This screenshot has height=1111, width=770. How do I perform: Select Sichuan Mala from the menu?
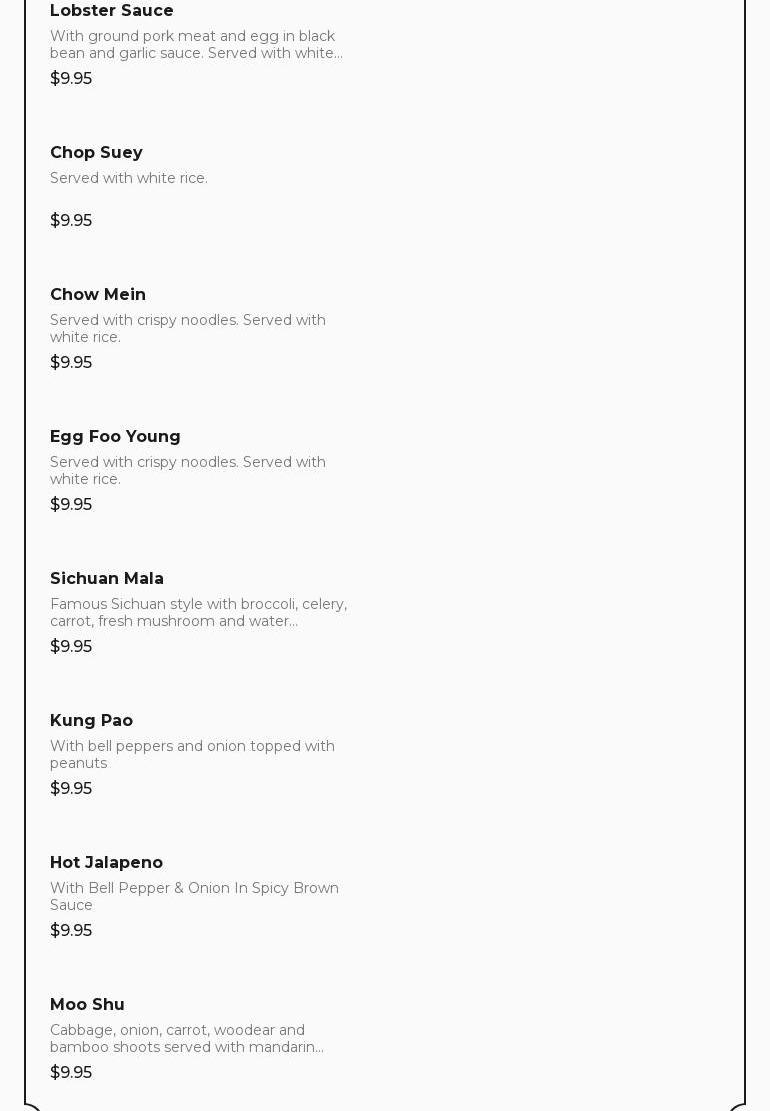107,579
